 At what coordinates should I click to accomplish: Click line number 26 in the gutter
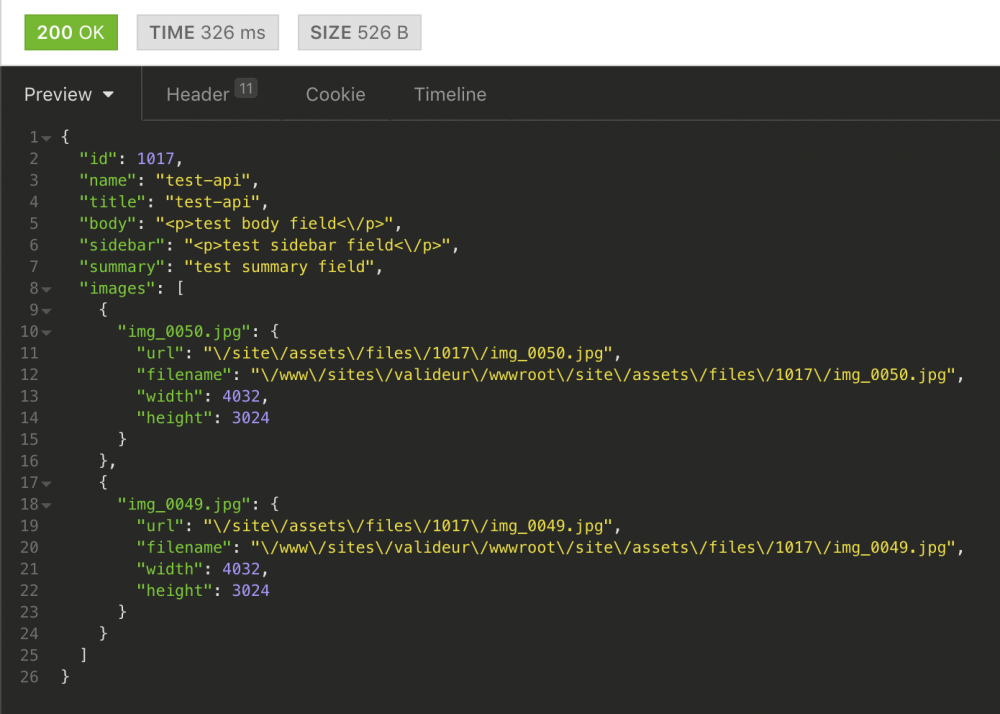tap(29, 677)
